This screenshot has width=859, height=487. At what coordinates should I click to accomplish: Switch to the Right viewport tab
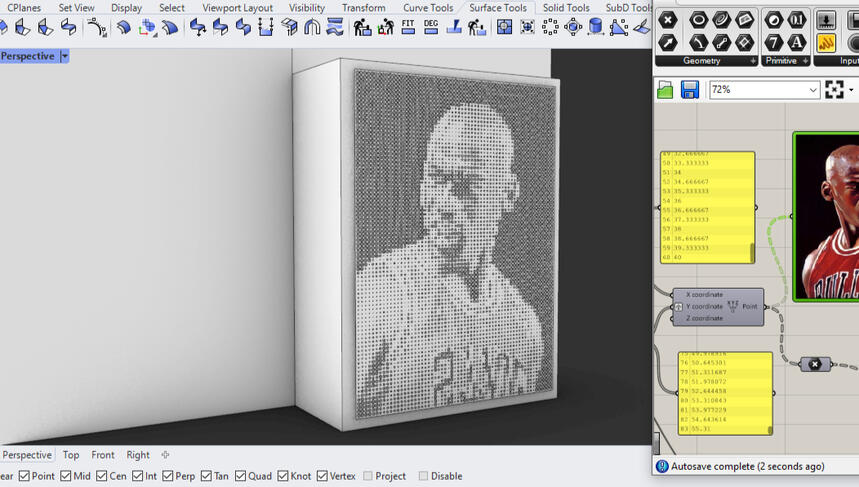click(138, 455)
